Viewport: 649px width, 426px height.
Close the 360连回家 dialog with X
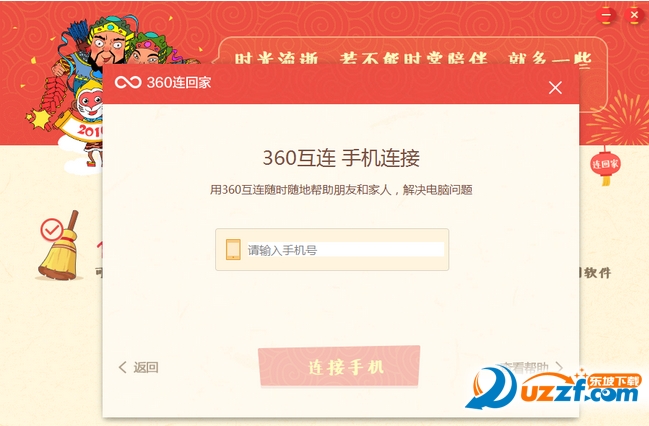(555, 87)
